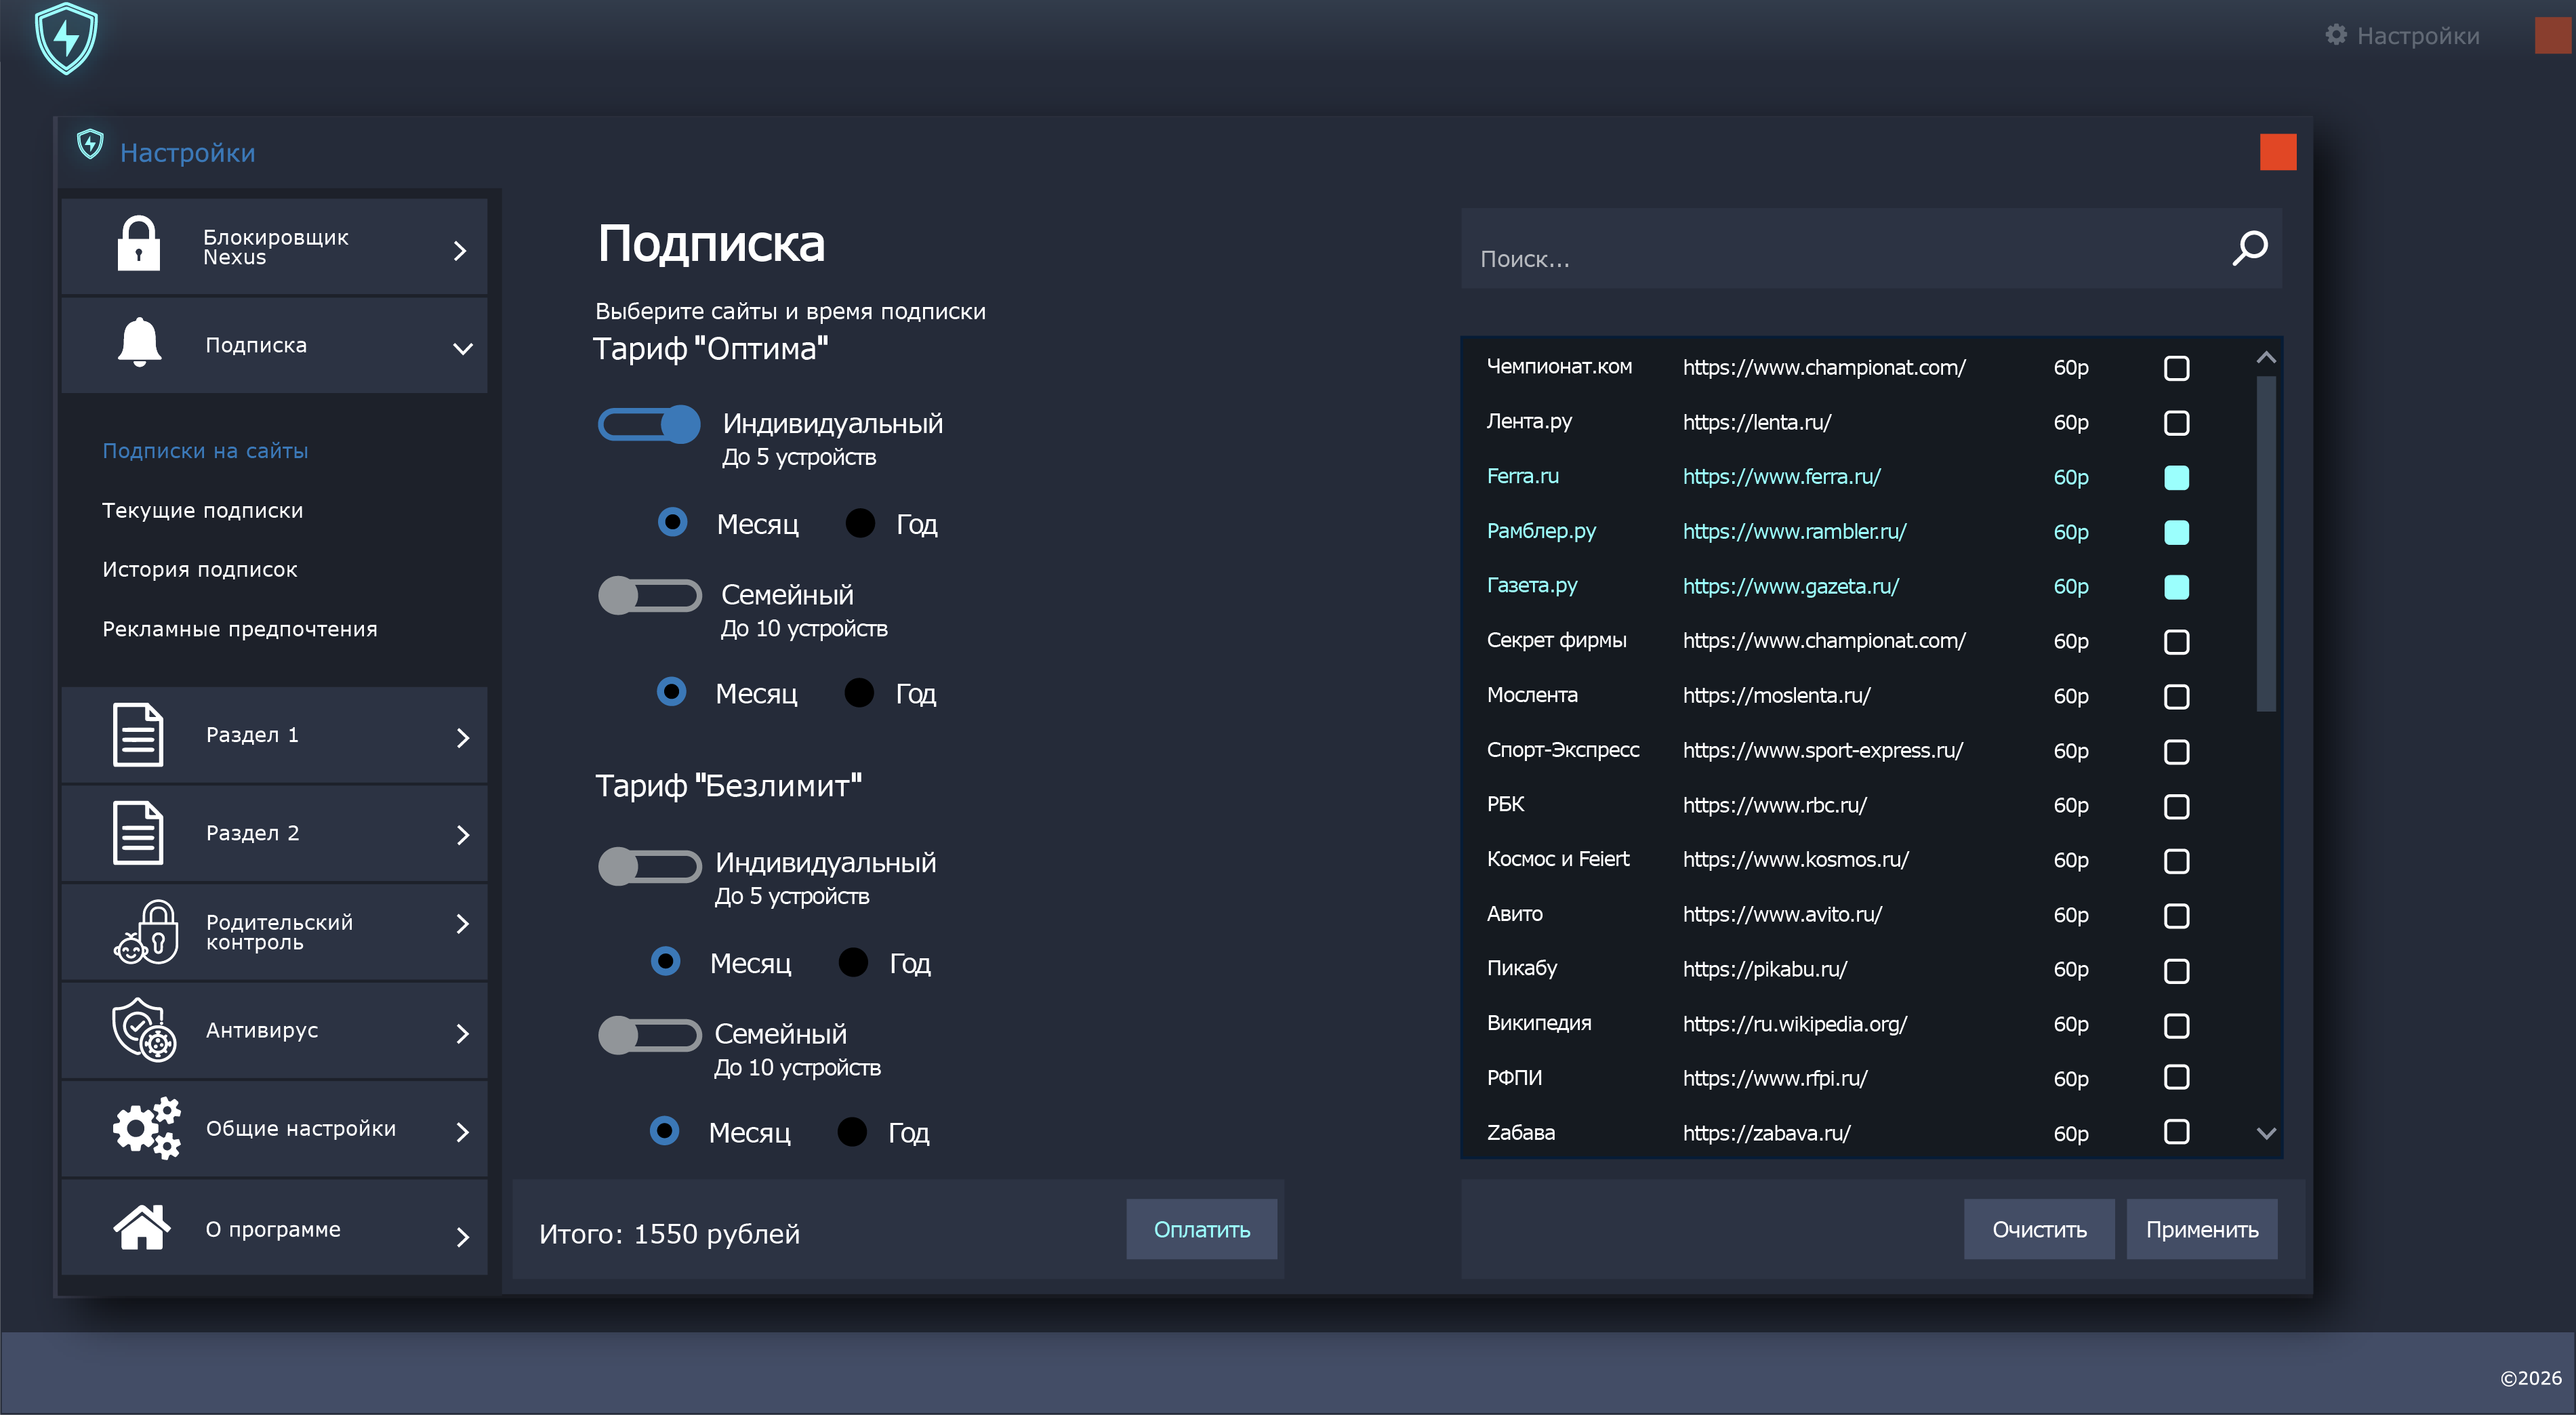This screenshot has height=1415, width=2576.
Task: Click the parental control lock icon
Action: point(146,931)
